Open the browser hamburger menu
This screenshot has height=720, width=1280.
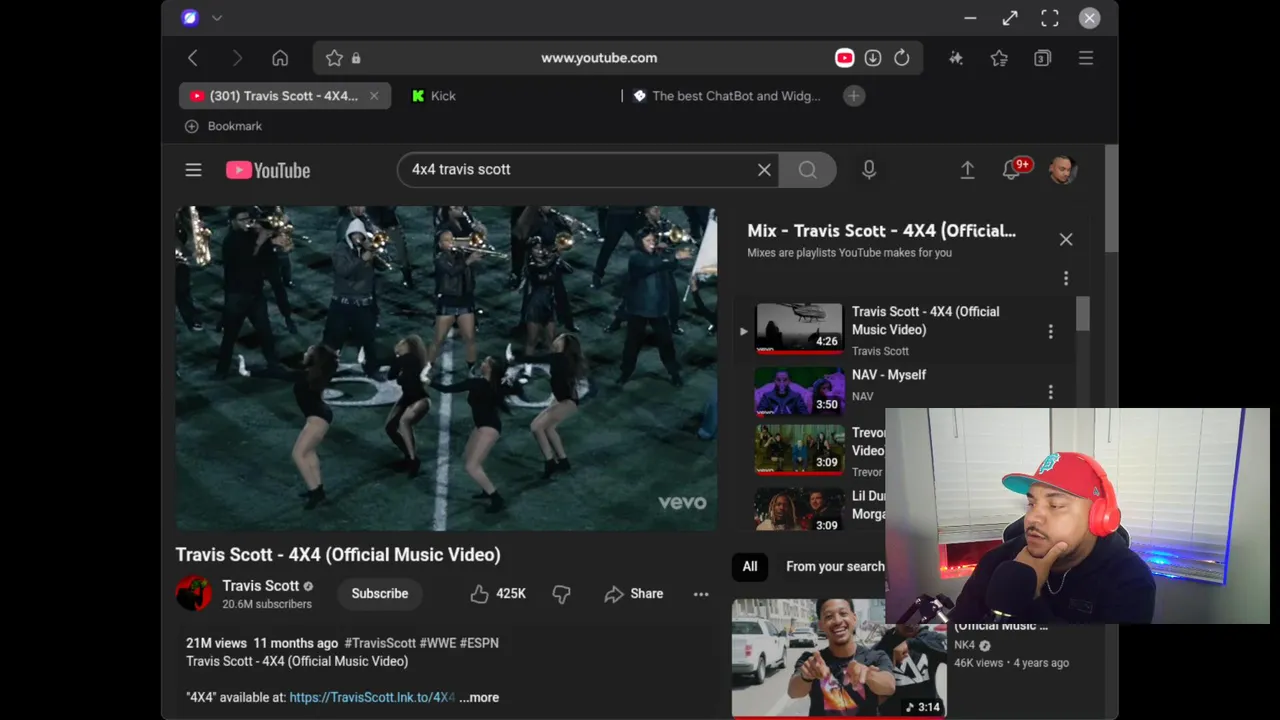1086,58
